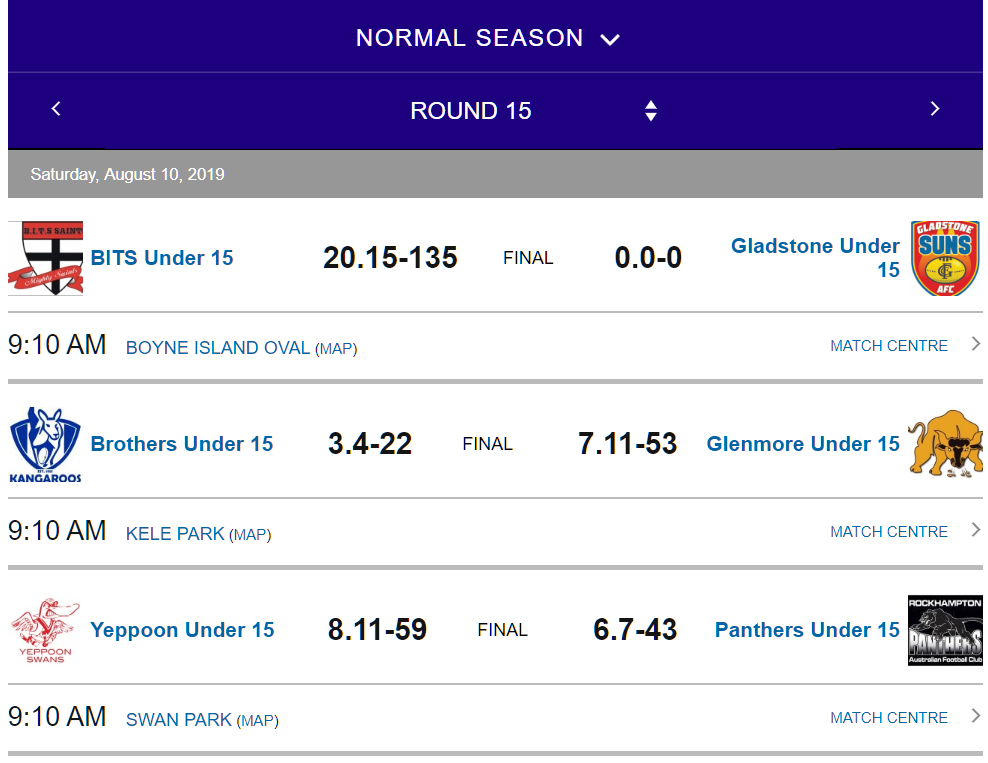Click the Rockhampton Panthers team logo
This screenshot has height=763, width=988.
[945, 630]
